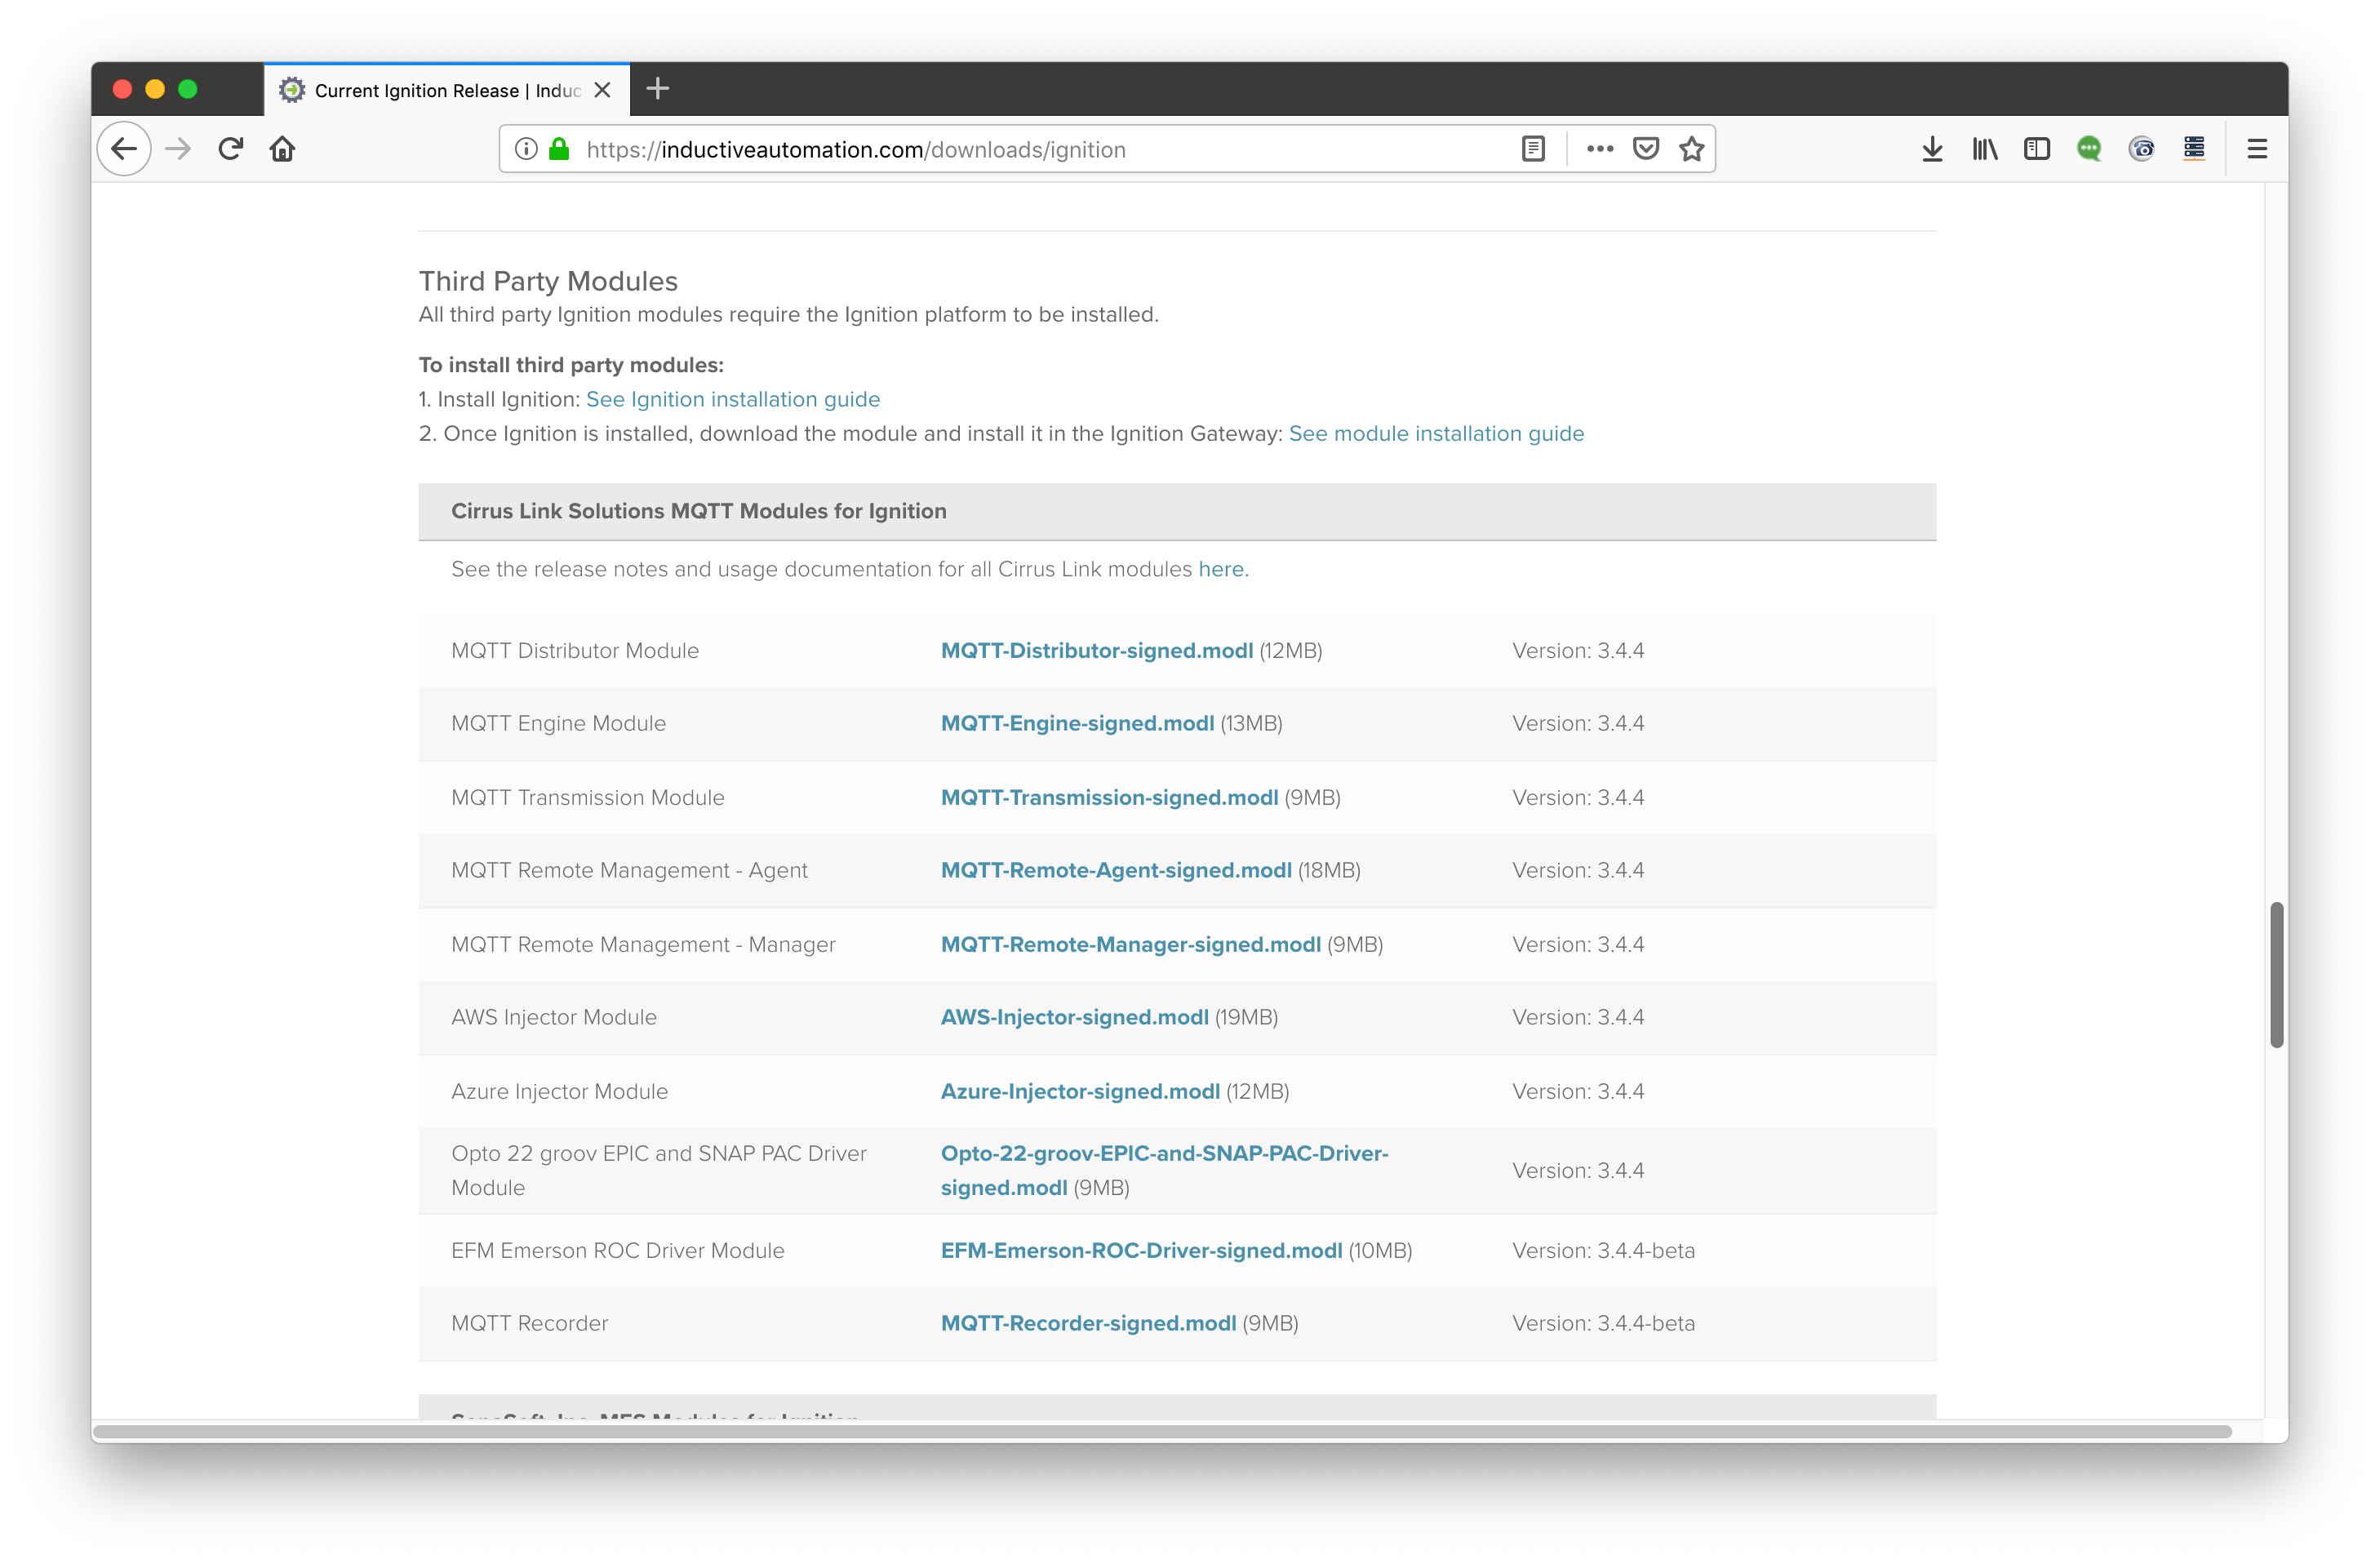Show site information icon in address bar
2380x1564 pixels.
[526, 149]
